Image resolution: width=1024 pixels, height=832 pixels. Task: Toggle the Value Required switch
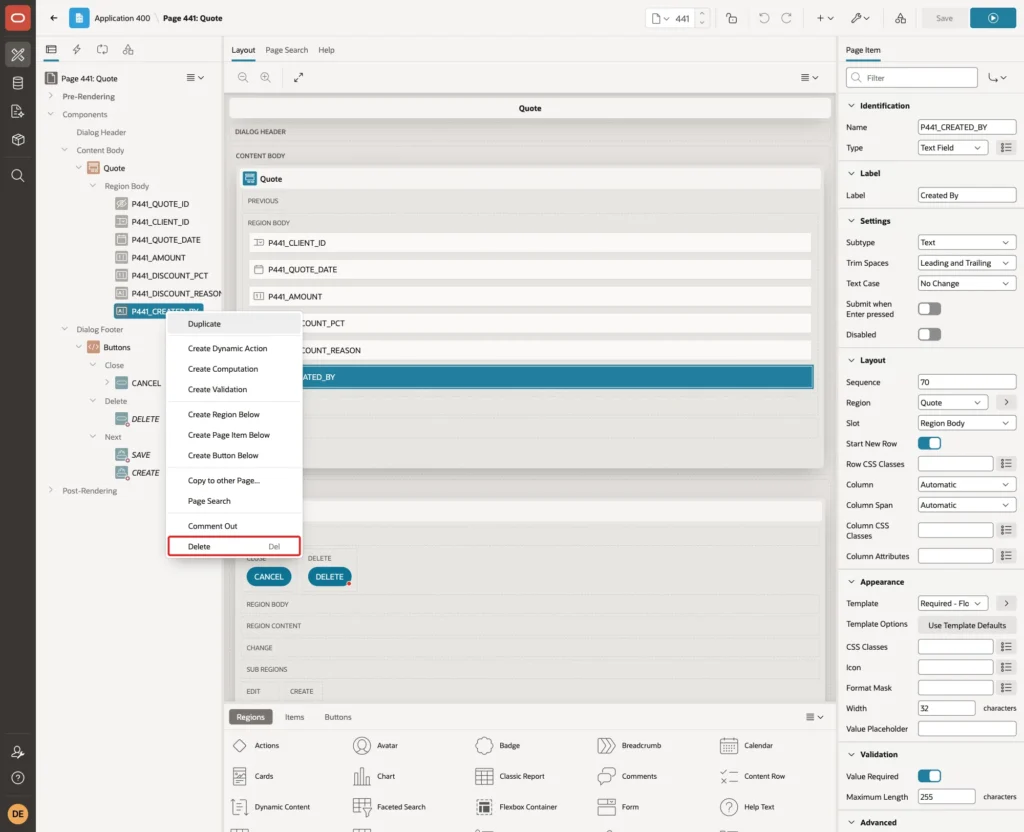[929, 776]
